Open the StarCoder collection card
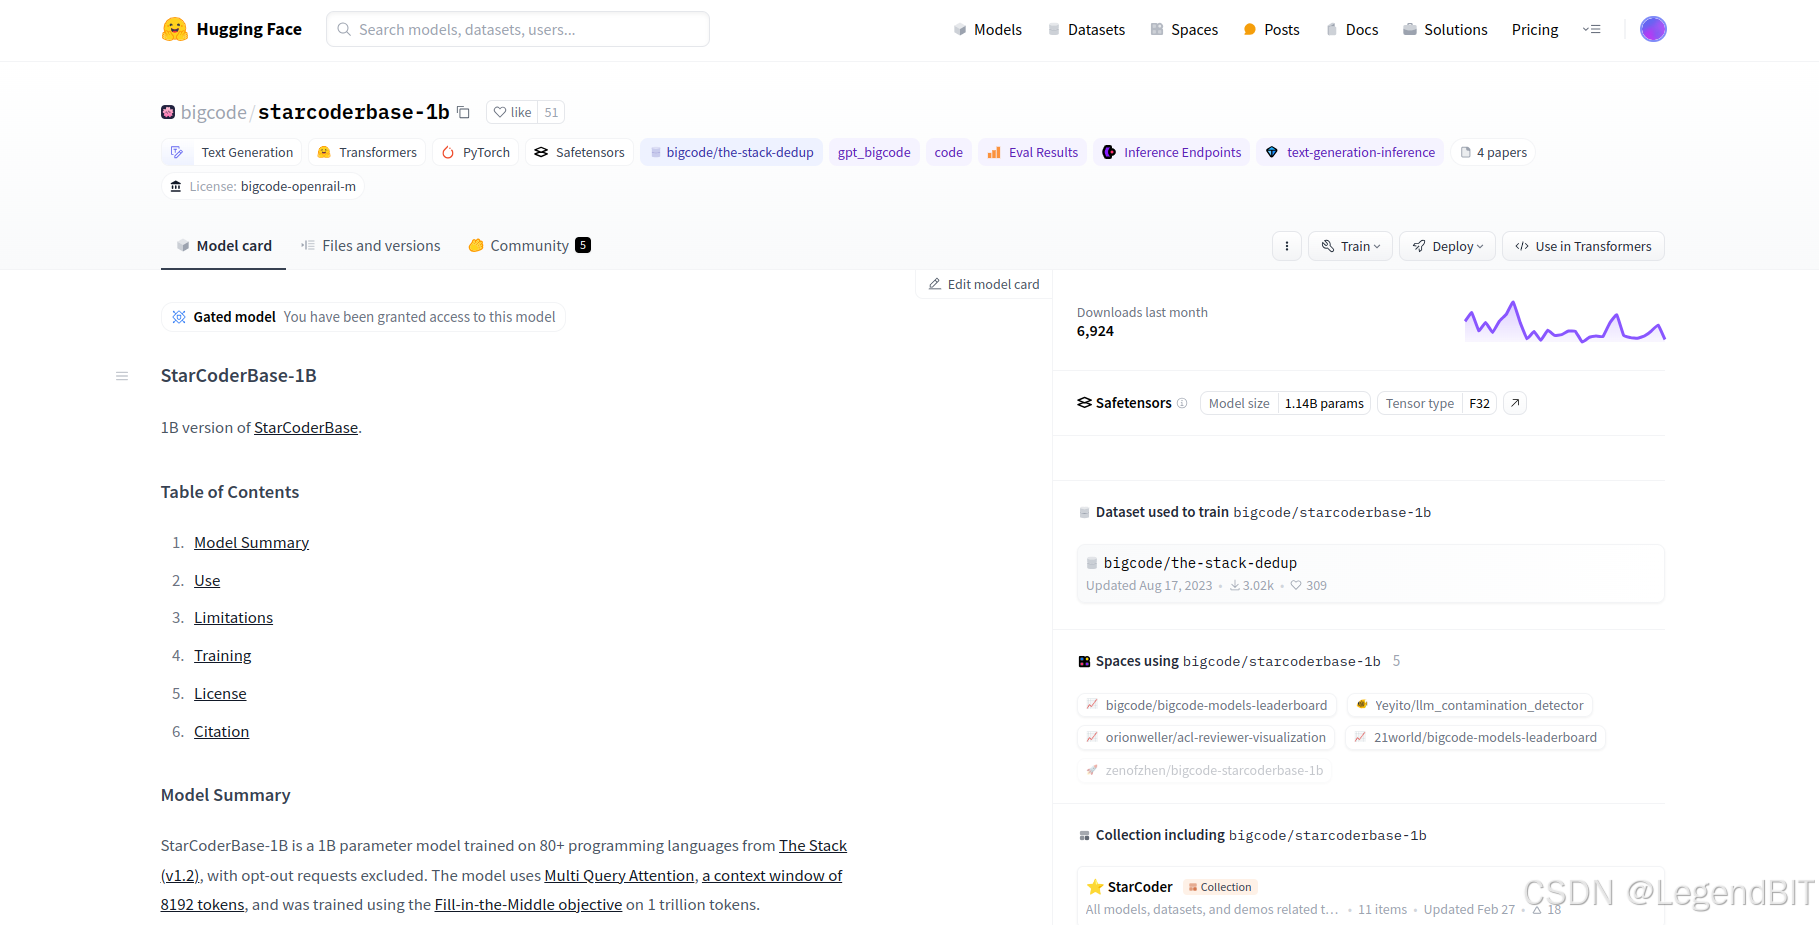 click(x=1370, y=897)
